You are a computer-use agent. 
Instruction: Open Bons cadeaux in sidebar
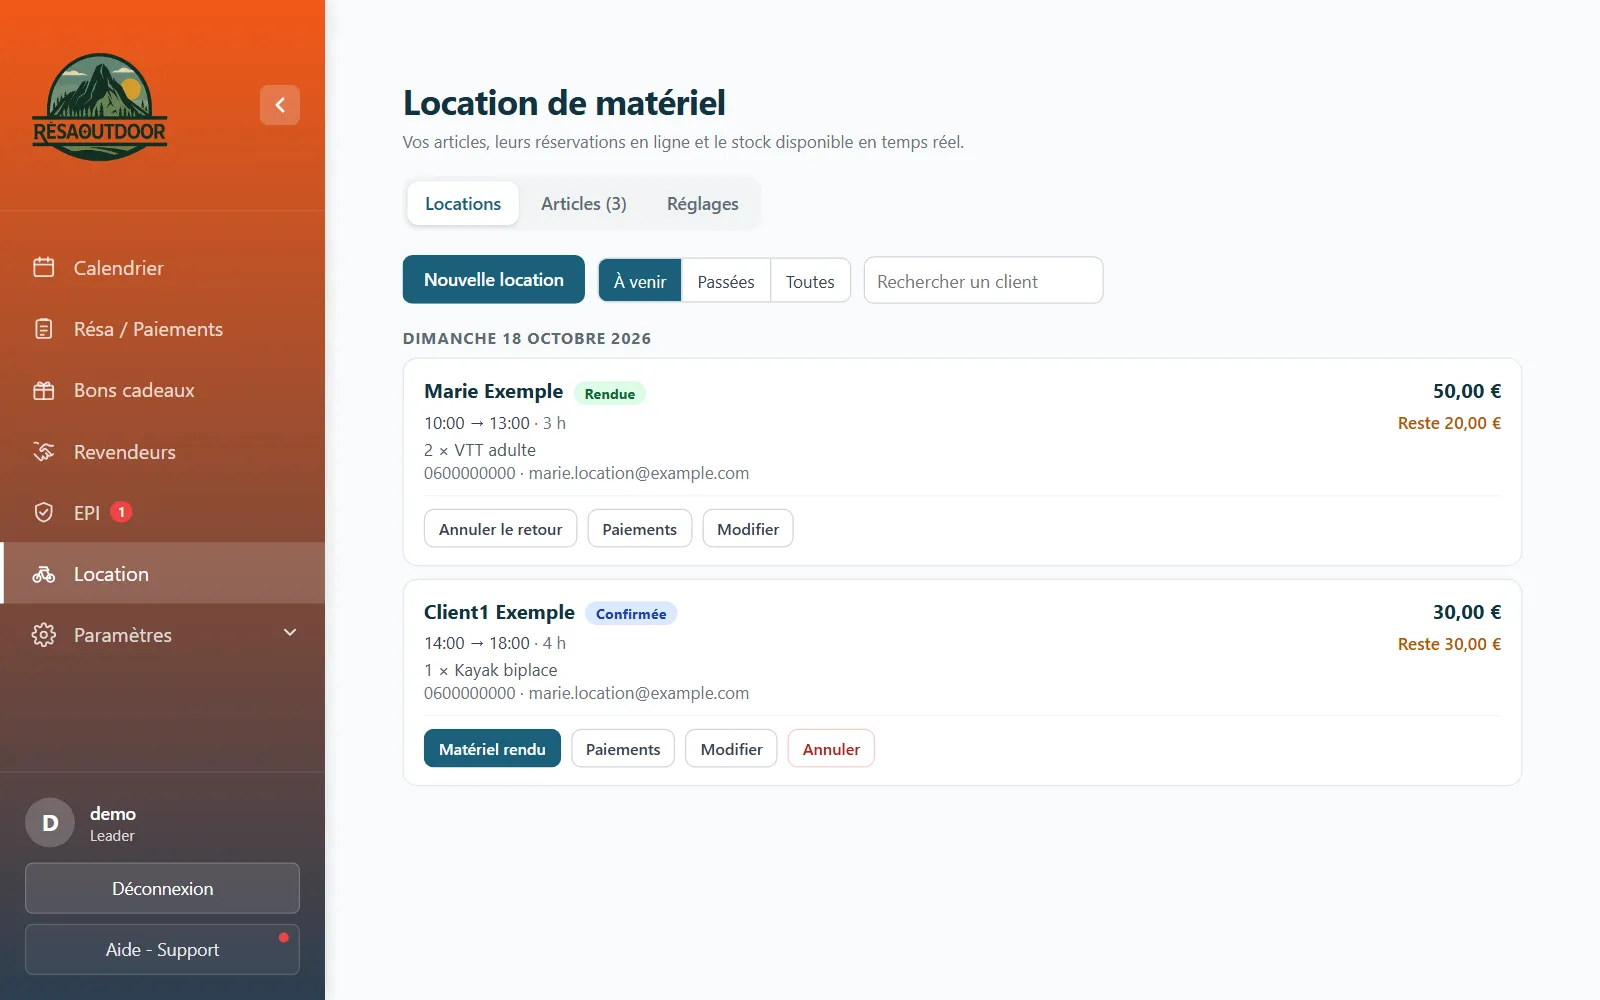tap(162, 390)
